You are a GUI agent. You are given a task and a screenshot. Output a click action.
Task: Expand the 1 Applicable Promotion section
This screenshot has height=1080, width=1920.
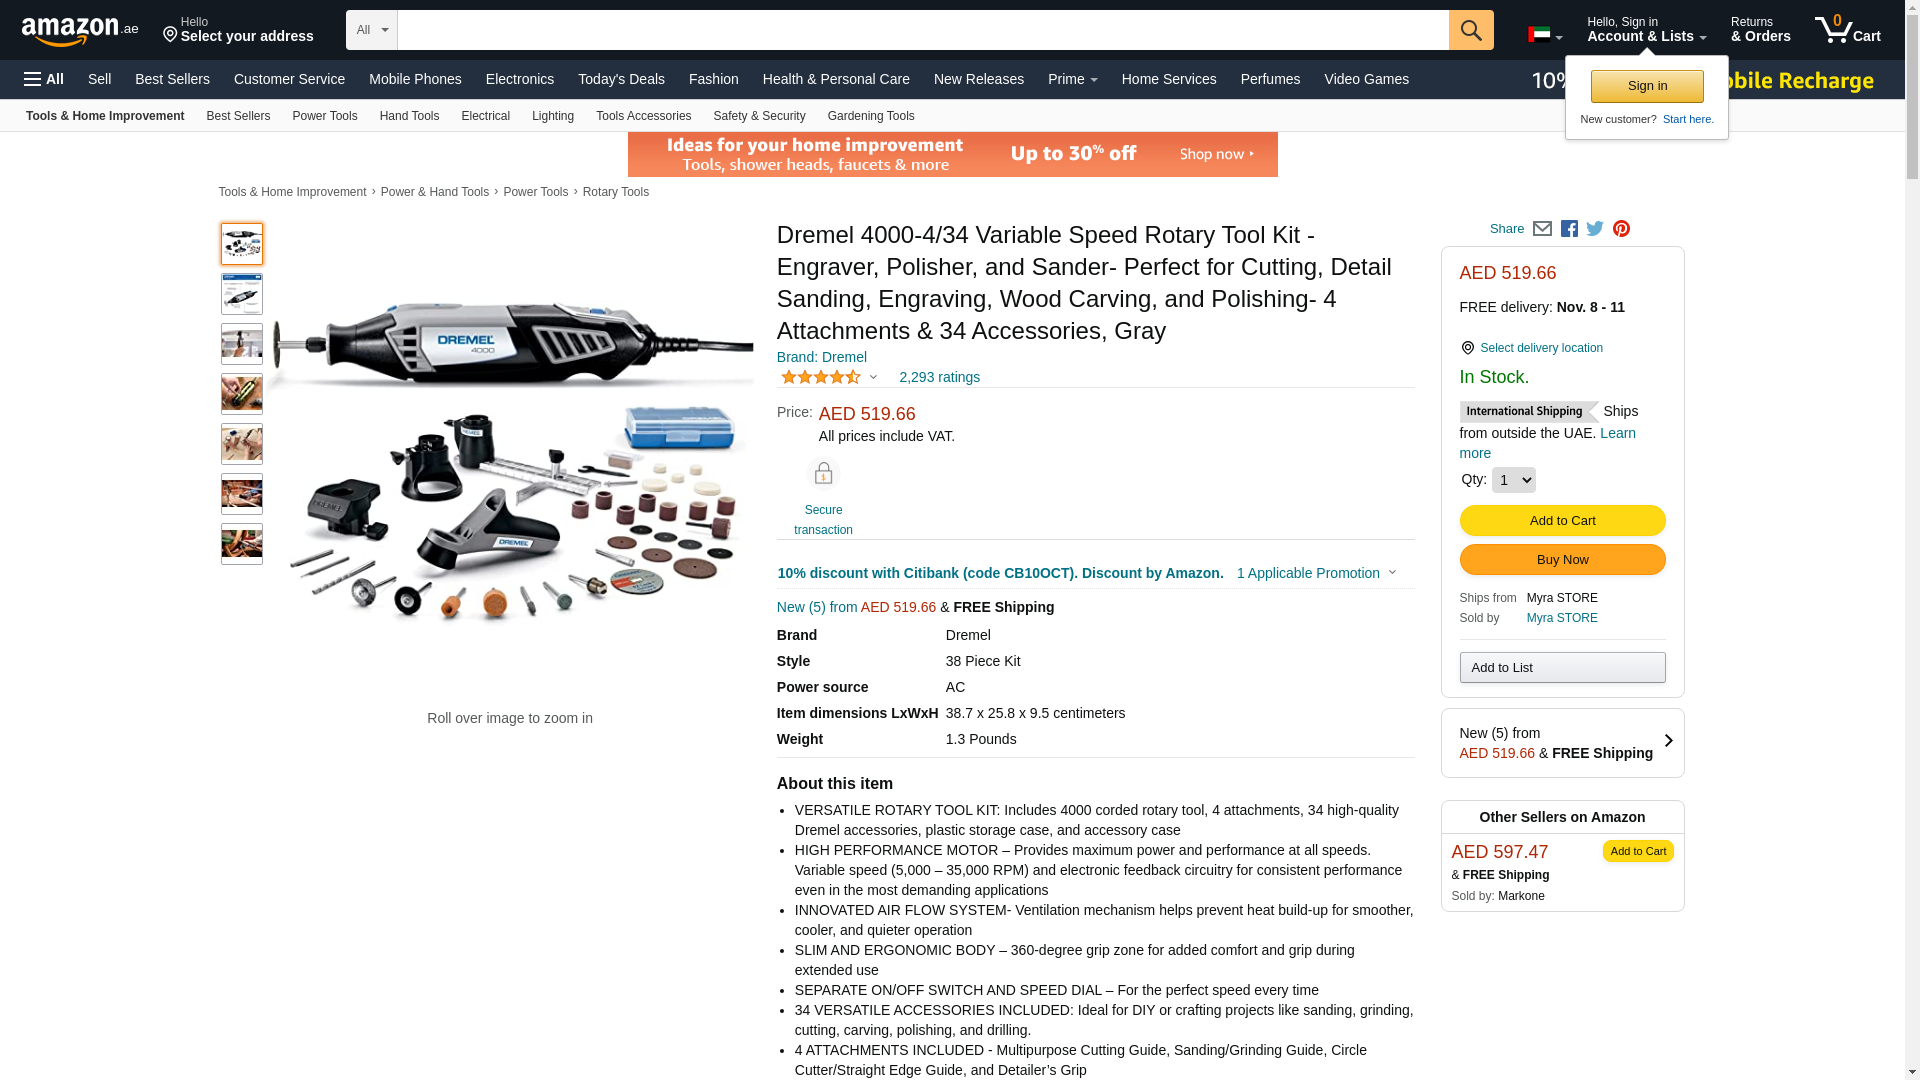[x=1316, y=573]
